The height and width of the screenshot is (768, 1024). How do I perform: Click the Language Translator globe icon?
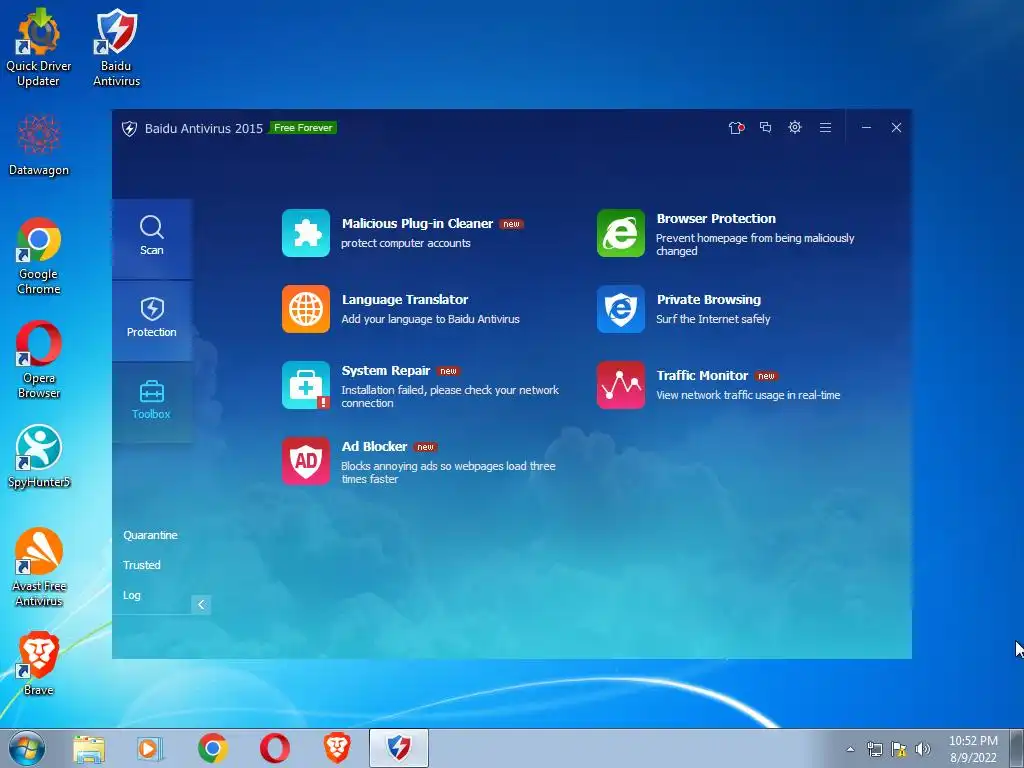(x=306, y=309)
